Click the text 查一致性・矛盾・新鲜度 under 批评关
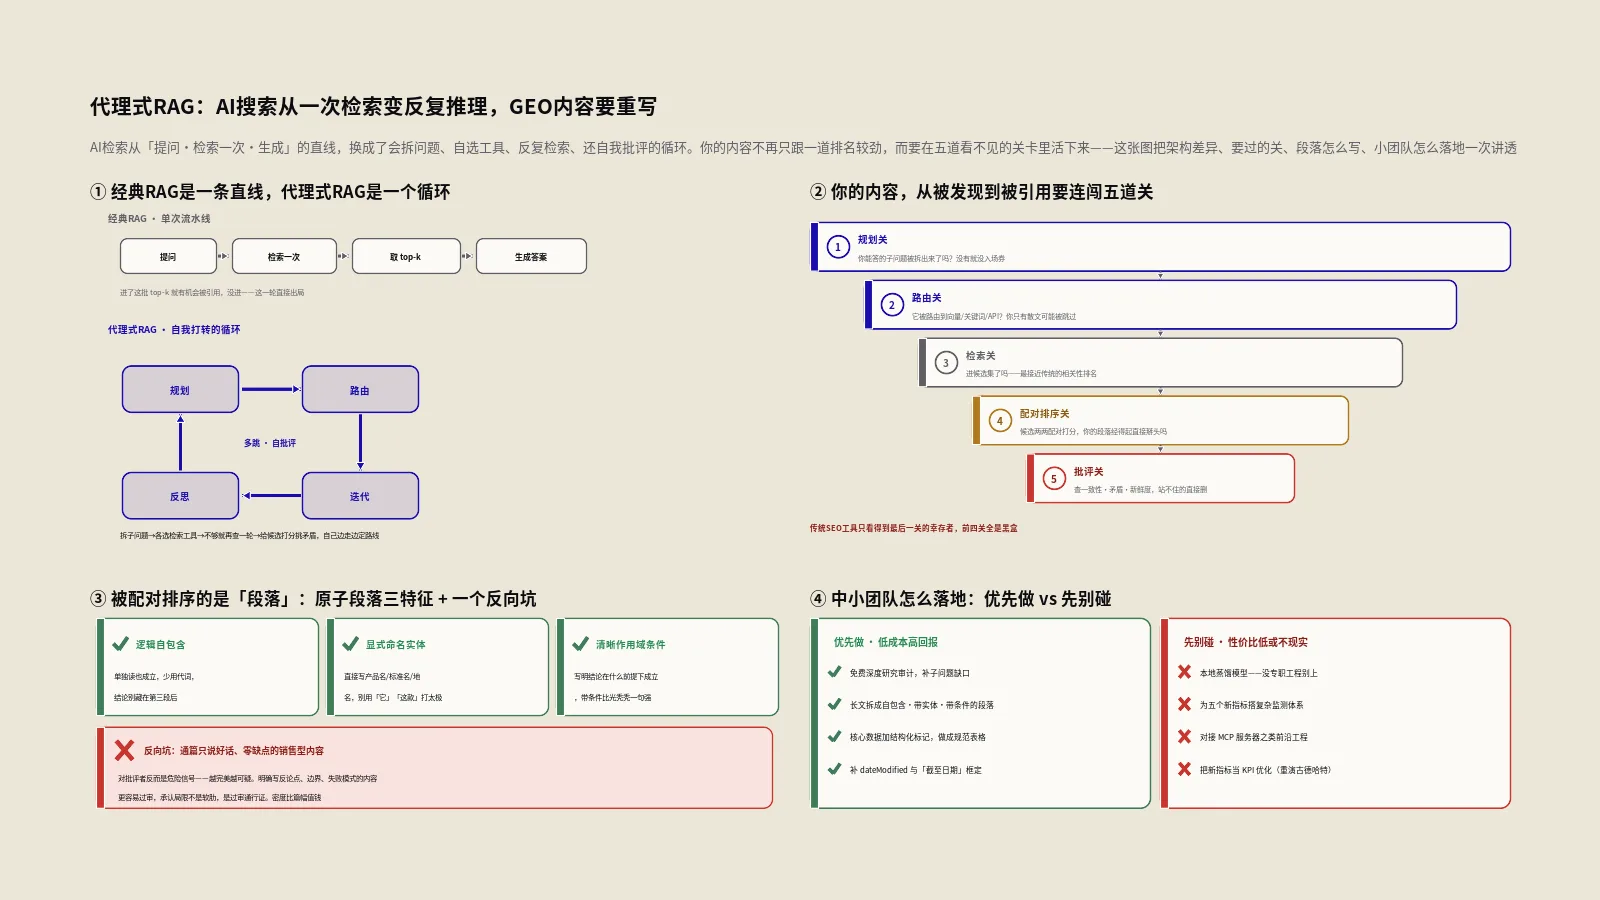The height and width of the screenshot is (900, 1600). point(1140,490)
